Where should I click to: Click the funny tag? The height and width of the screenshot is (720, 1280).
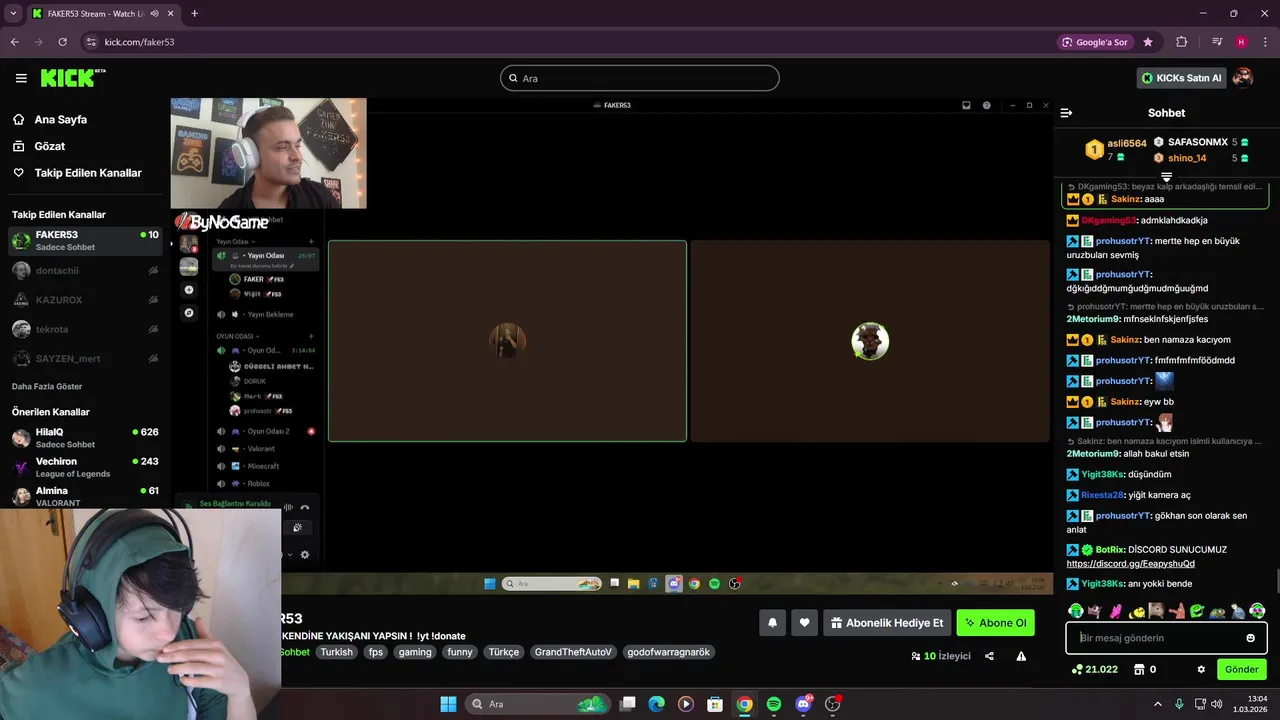[460, 652]
